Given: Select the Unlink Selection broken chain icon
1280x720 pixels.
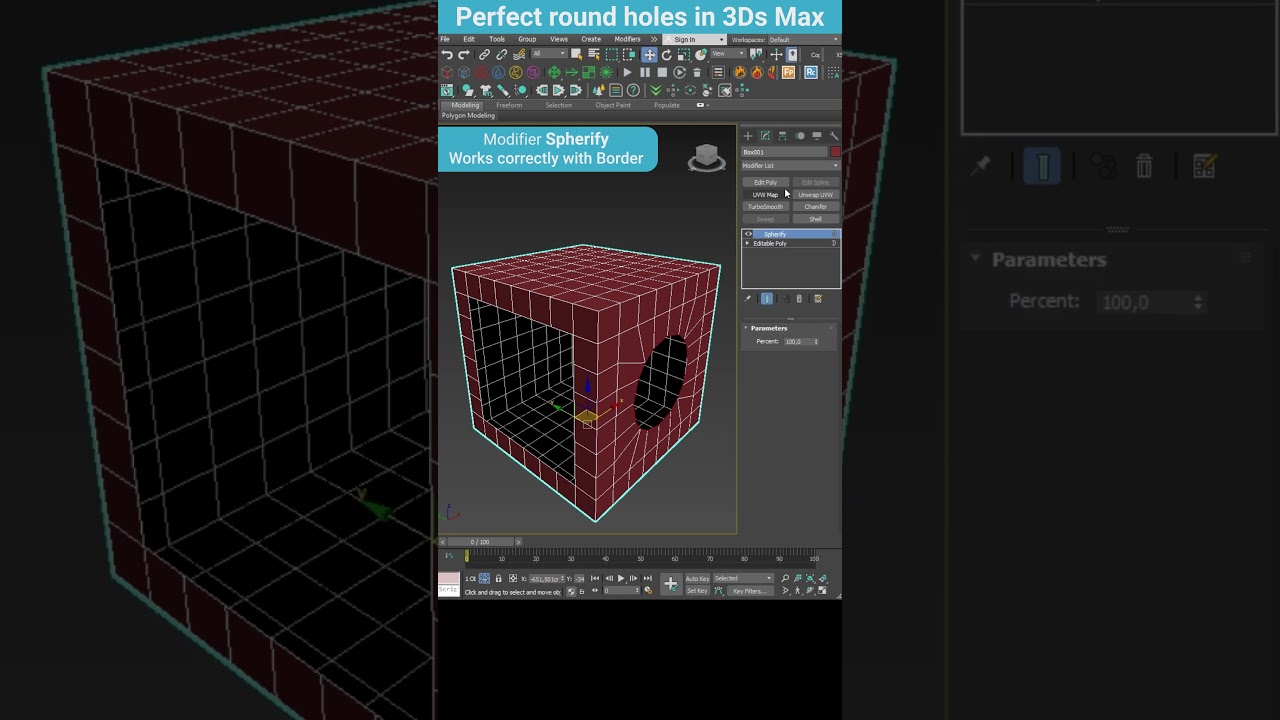Looking at the screenshot, I should pos(502,54).
